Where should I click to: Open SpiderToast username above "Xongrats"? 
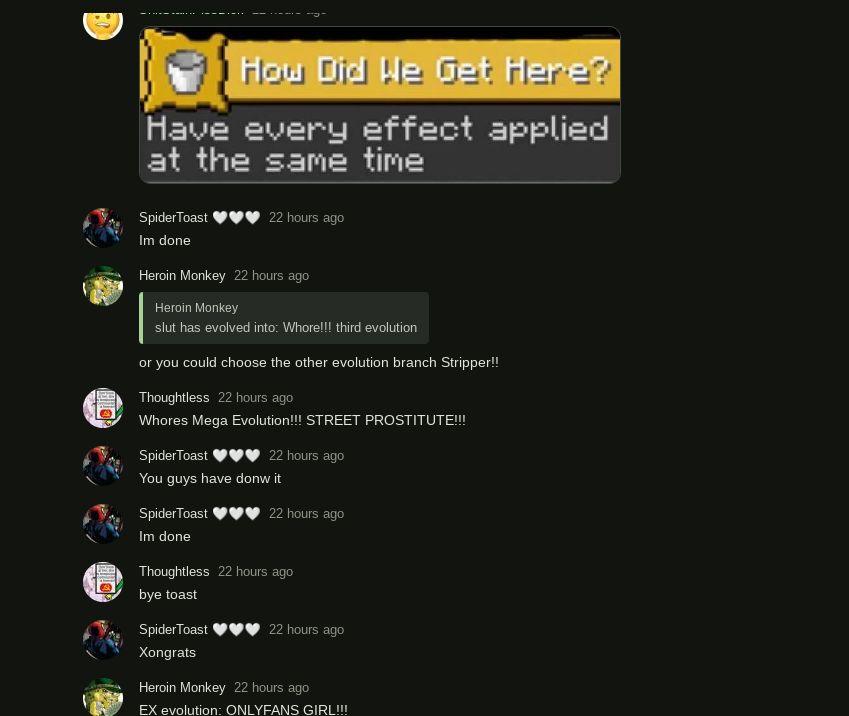[173, 630]
